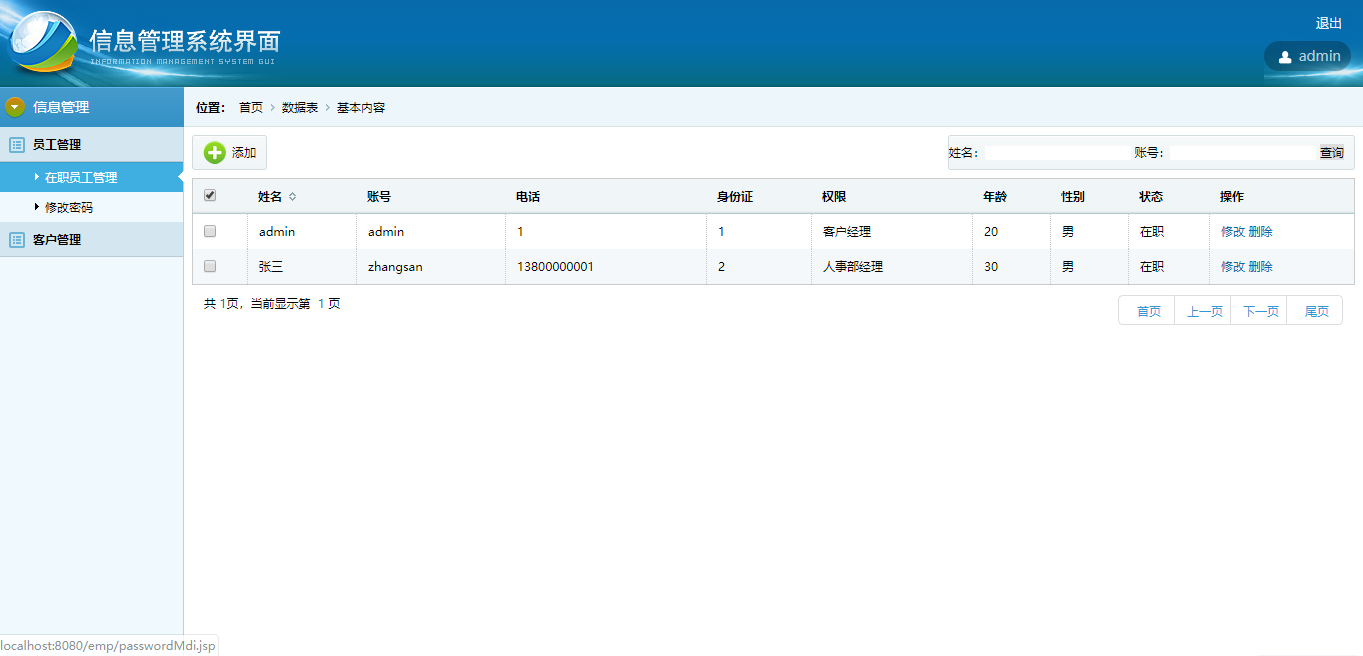
Task: Go to 首页 in breadcrumb
Action: [x=251, y=108]
